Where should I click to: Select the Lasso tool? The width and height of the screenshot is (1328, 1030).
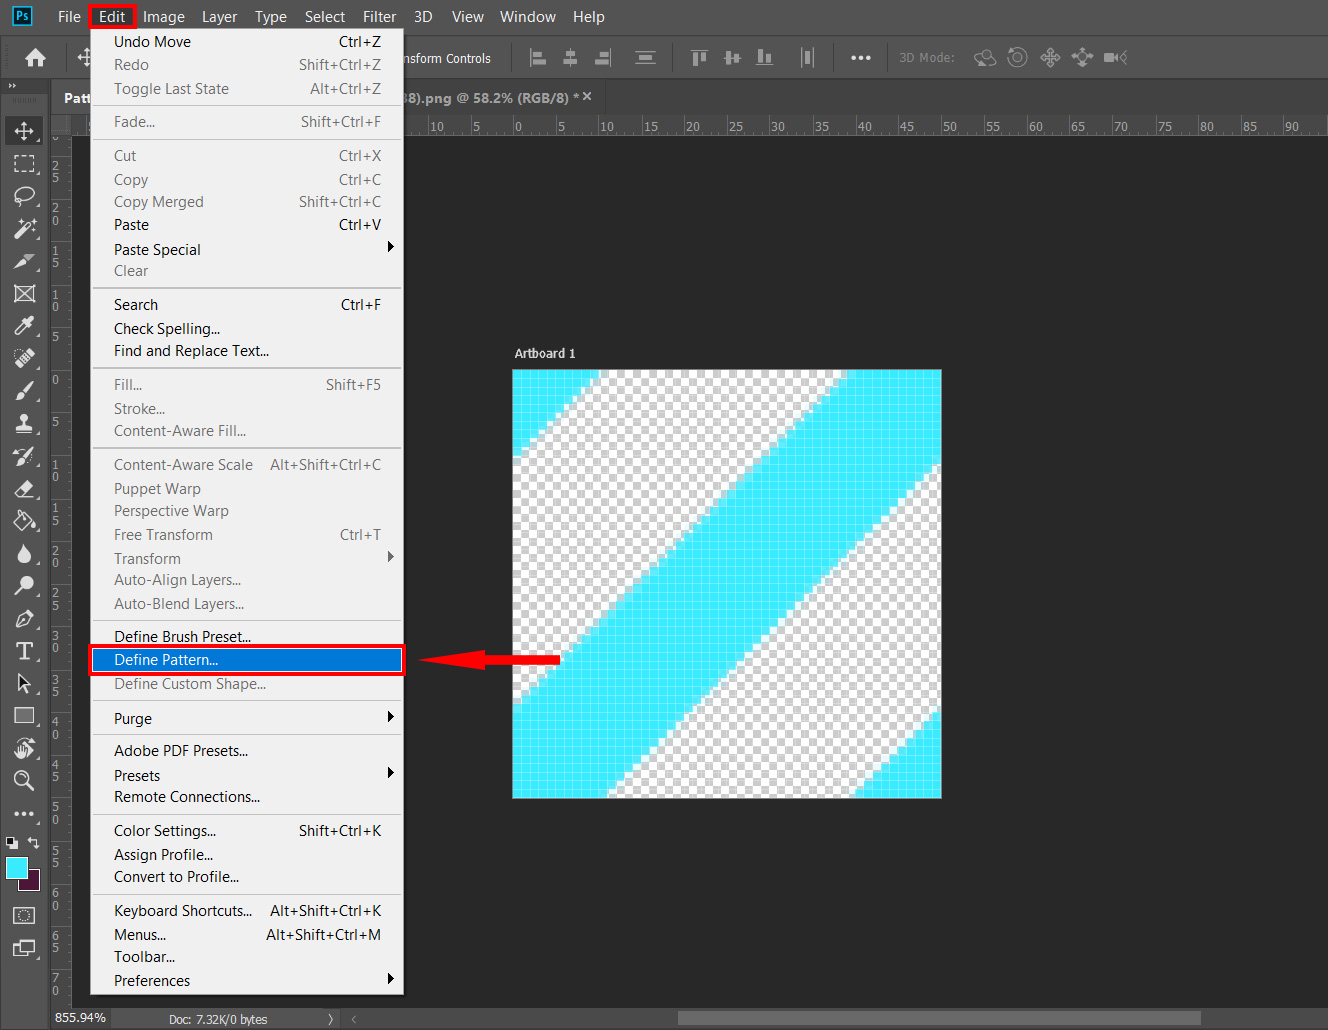[24, 196]
